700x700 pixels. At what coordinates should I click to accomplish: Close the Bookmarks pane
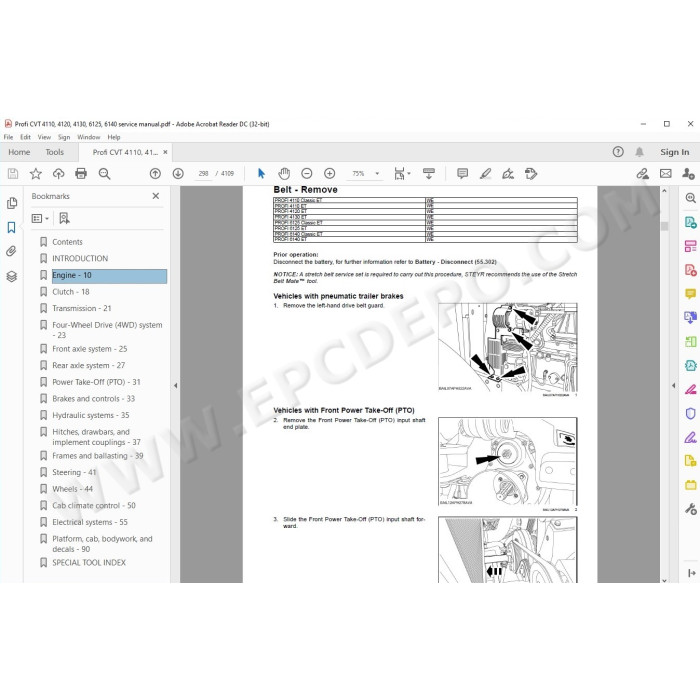156,196
